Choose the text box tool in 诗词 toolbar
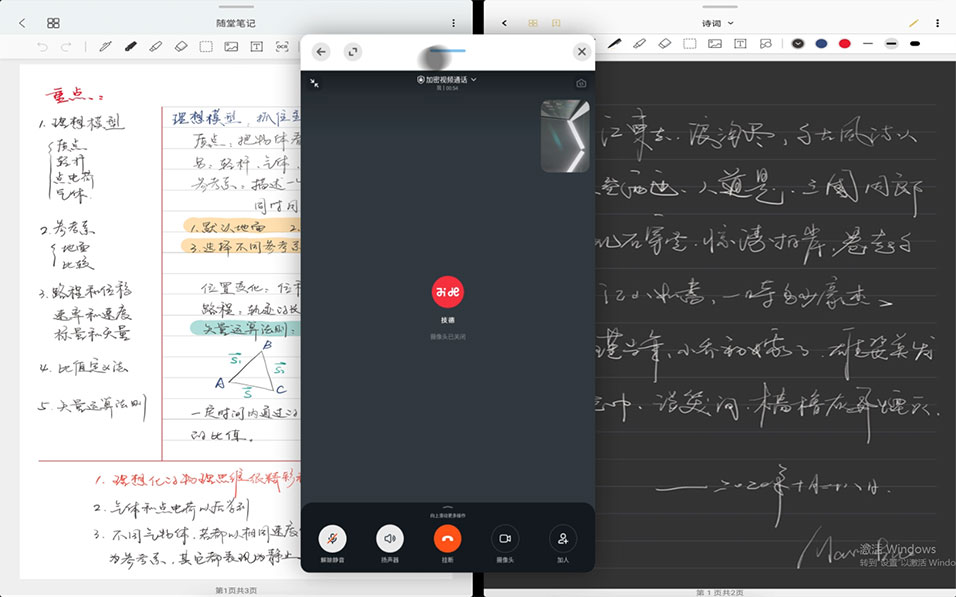 coord(740,44)
